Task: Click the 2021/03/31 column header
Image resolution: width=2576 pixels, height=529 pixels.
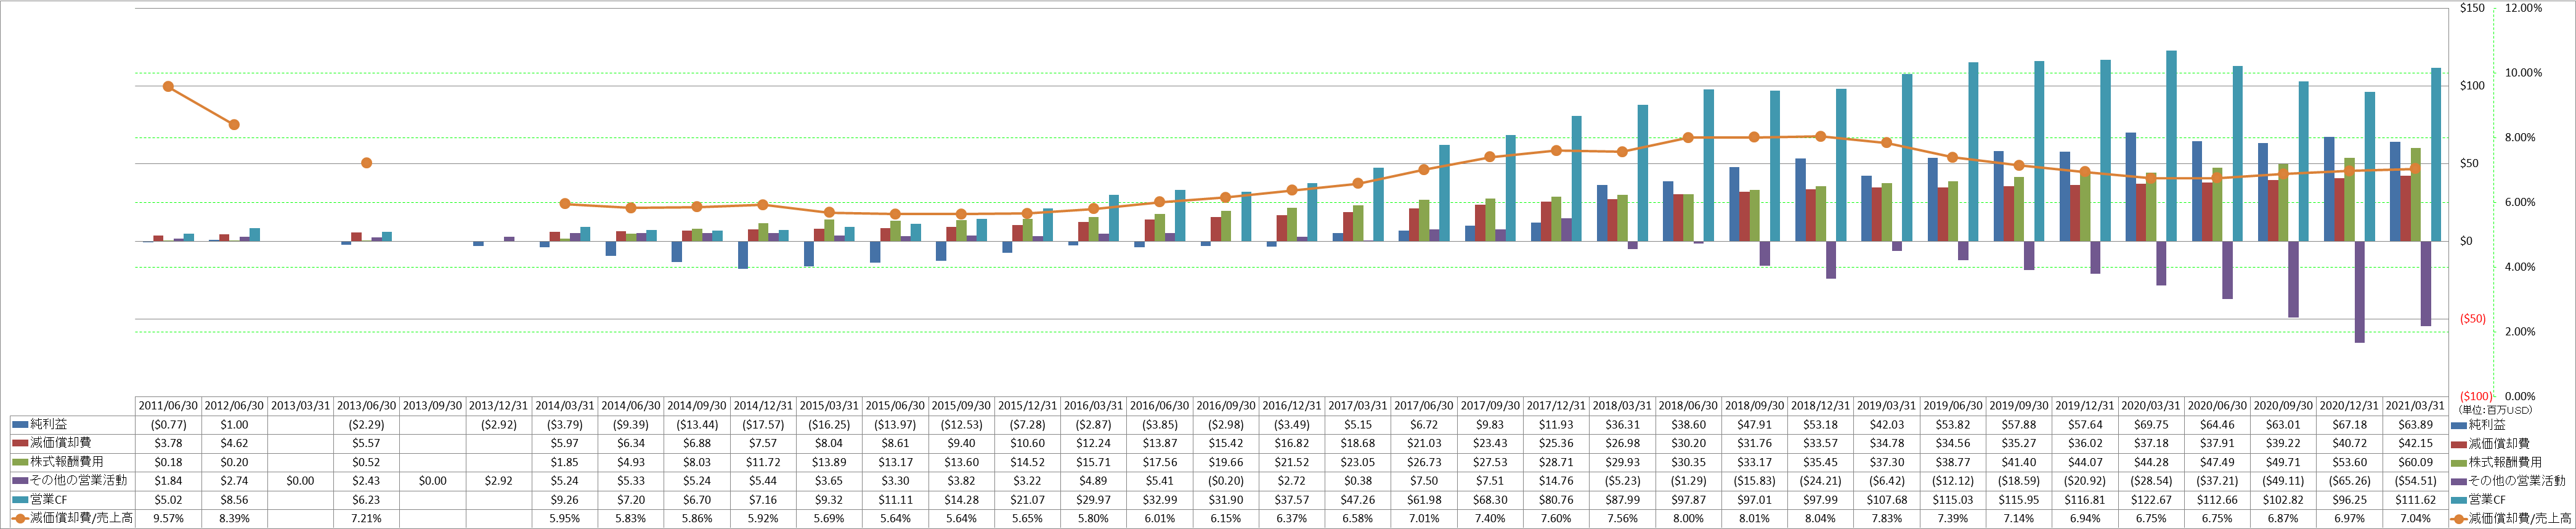Action: (x=2415, y=406)
